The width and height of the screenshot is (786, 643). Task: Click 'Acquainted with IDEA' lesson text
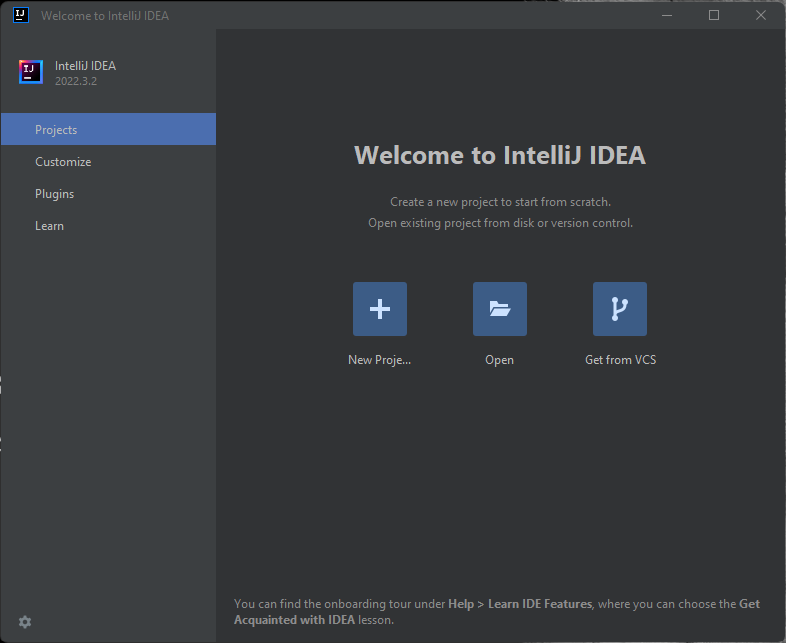(x=294, y=620)
